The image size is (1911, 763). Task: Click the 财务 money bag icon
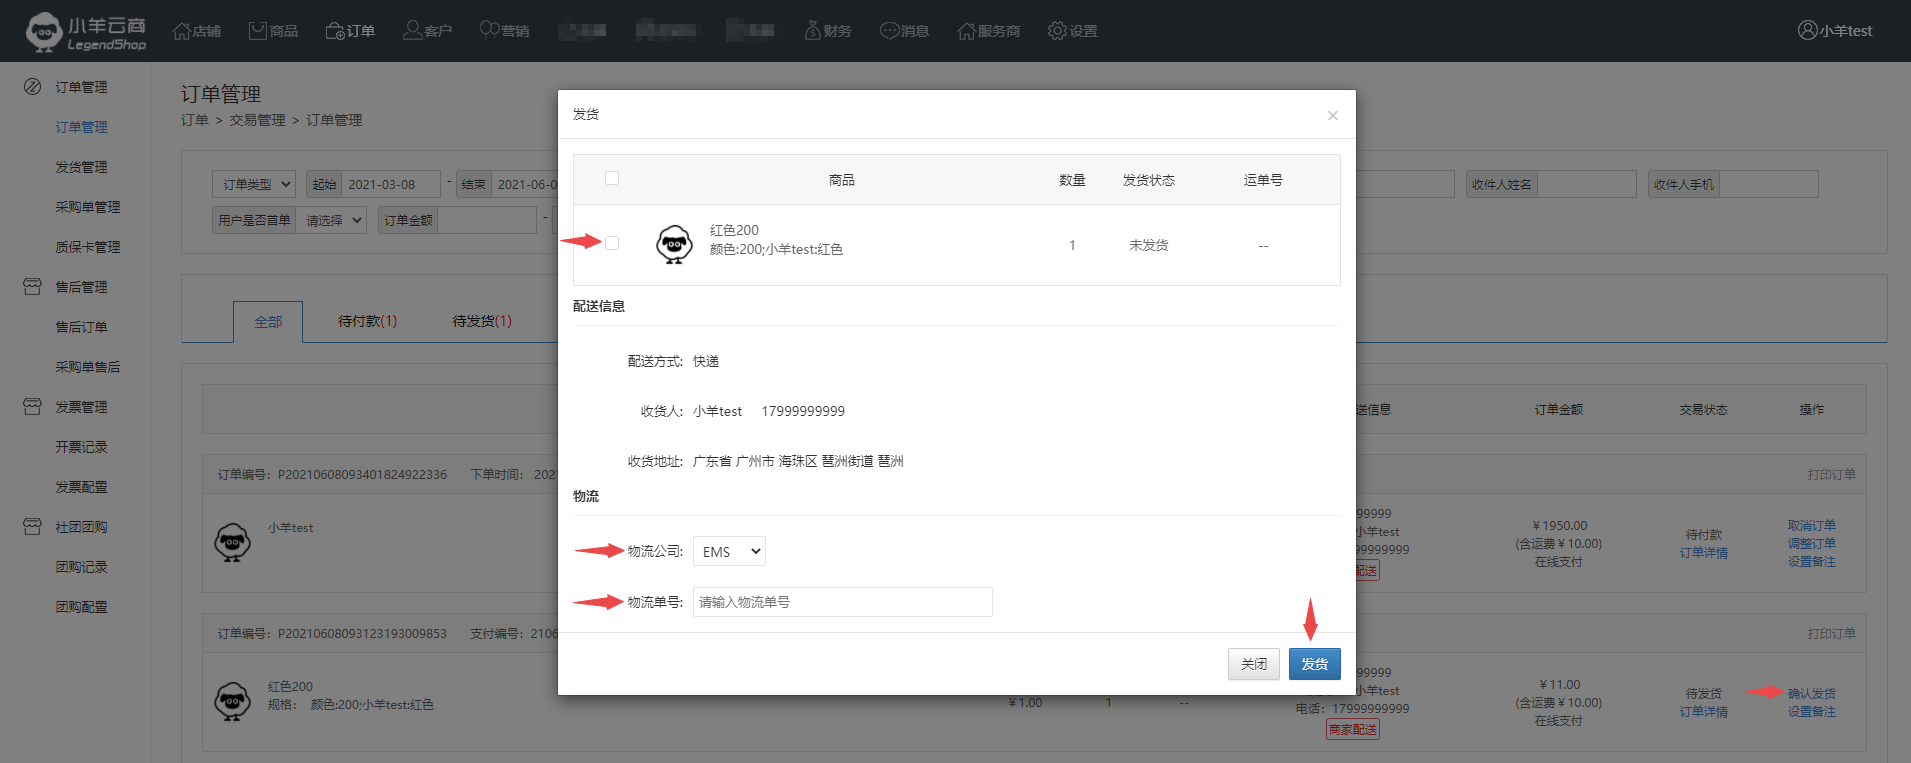coord(812,31)
